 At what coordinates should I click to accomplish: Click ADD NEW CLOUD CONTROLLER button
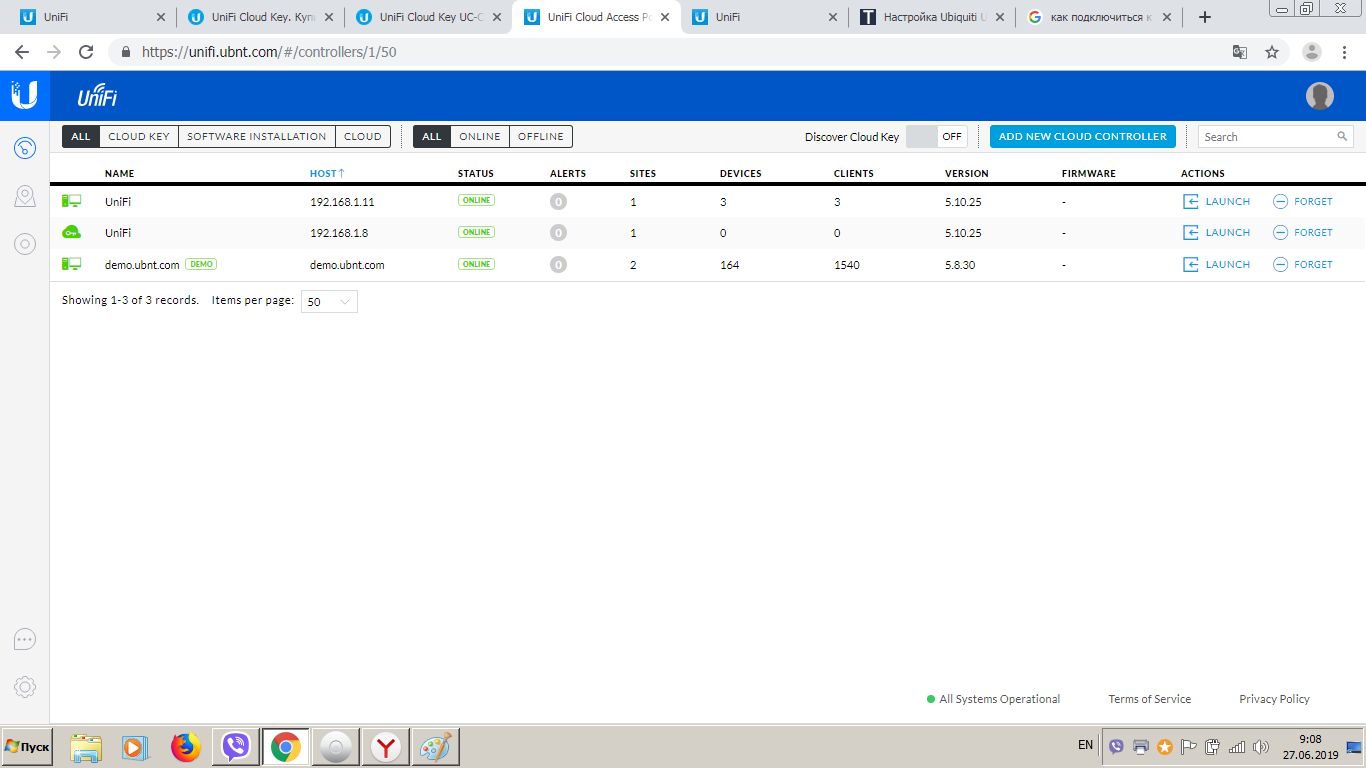1082,137
